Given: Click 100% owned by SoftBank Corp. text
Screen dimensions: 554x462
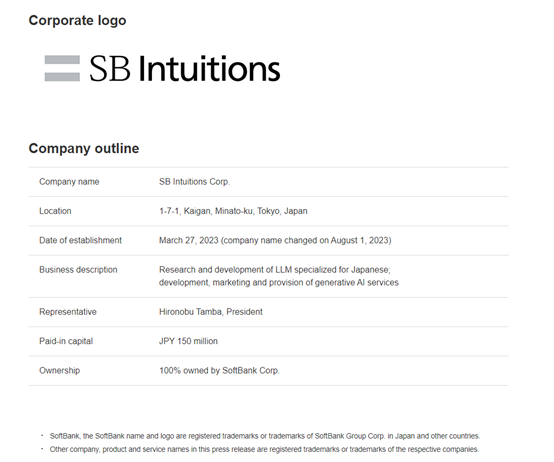Looking at the screenshot, I should coord(219,371).
